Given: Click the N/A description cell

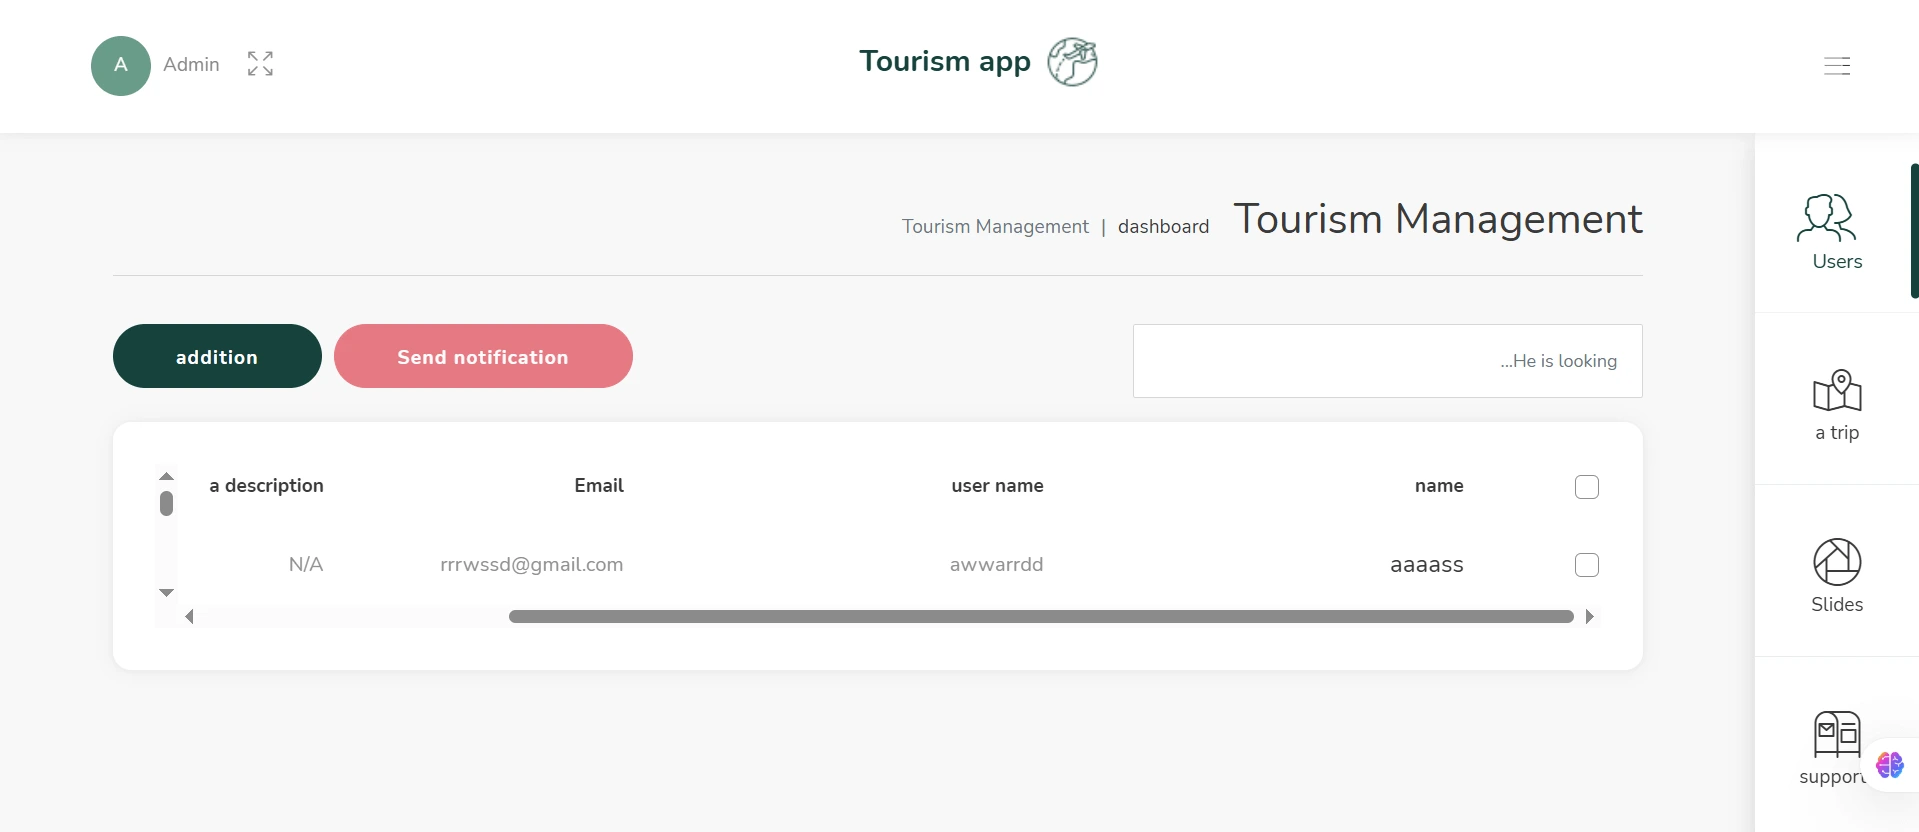Looking at the screenshot, I should click(x=306, y=565).
